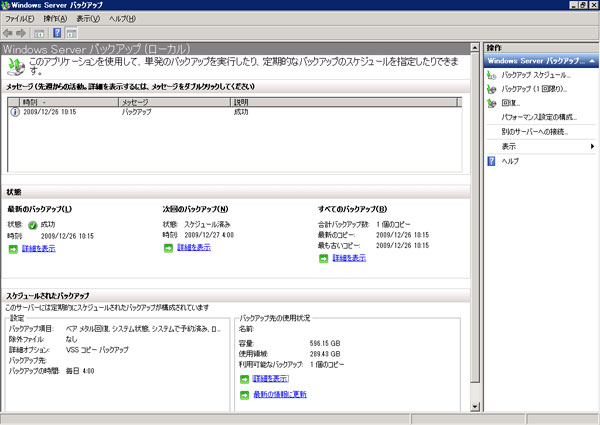
Task: Click the capacity value 596.15 GB
Action: tap(325, 343)
